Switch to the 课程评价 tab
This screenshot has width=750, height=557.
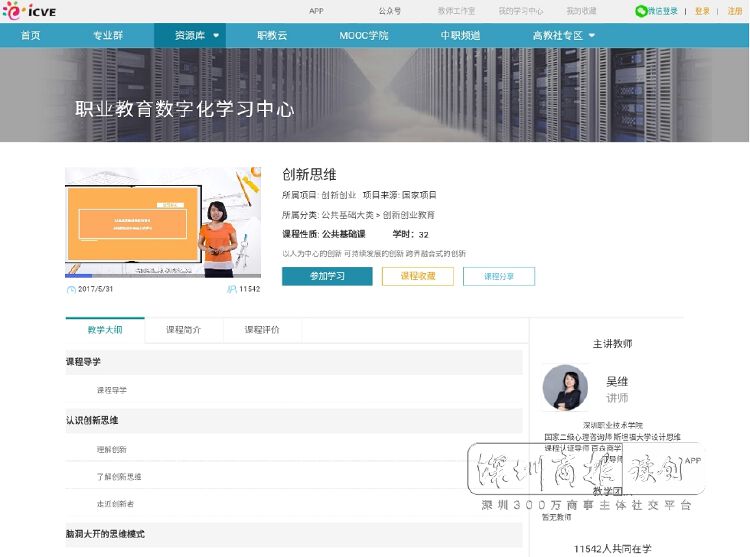pyautogui.click(x=262, y=329)
